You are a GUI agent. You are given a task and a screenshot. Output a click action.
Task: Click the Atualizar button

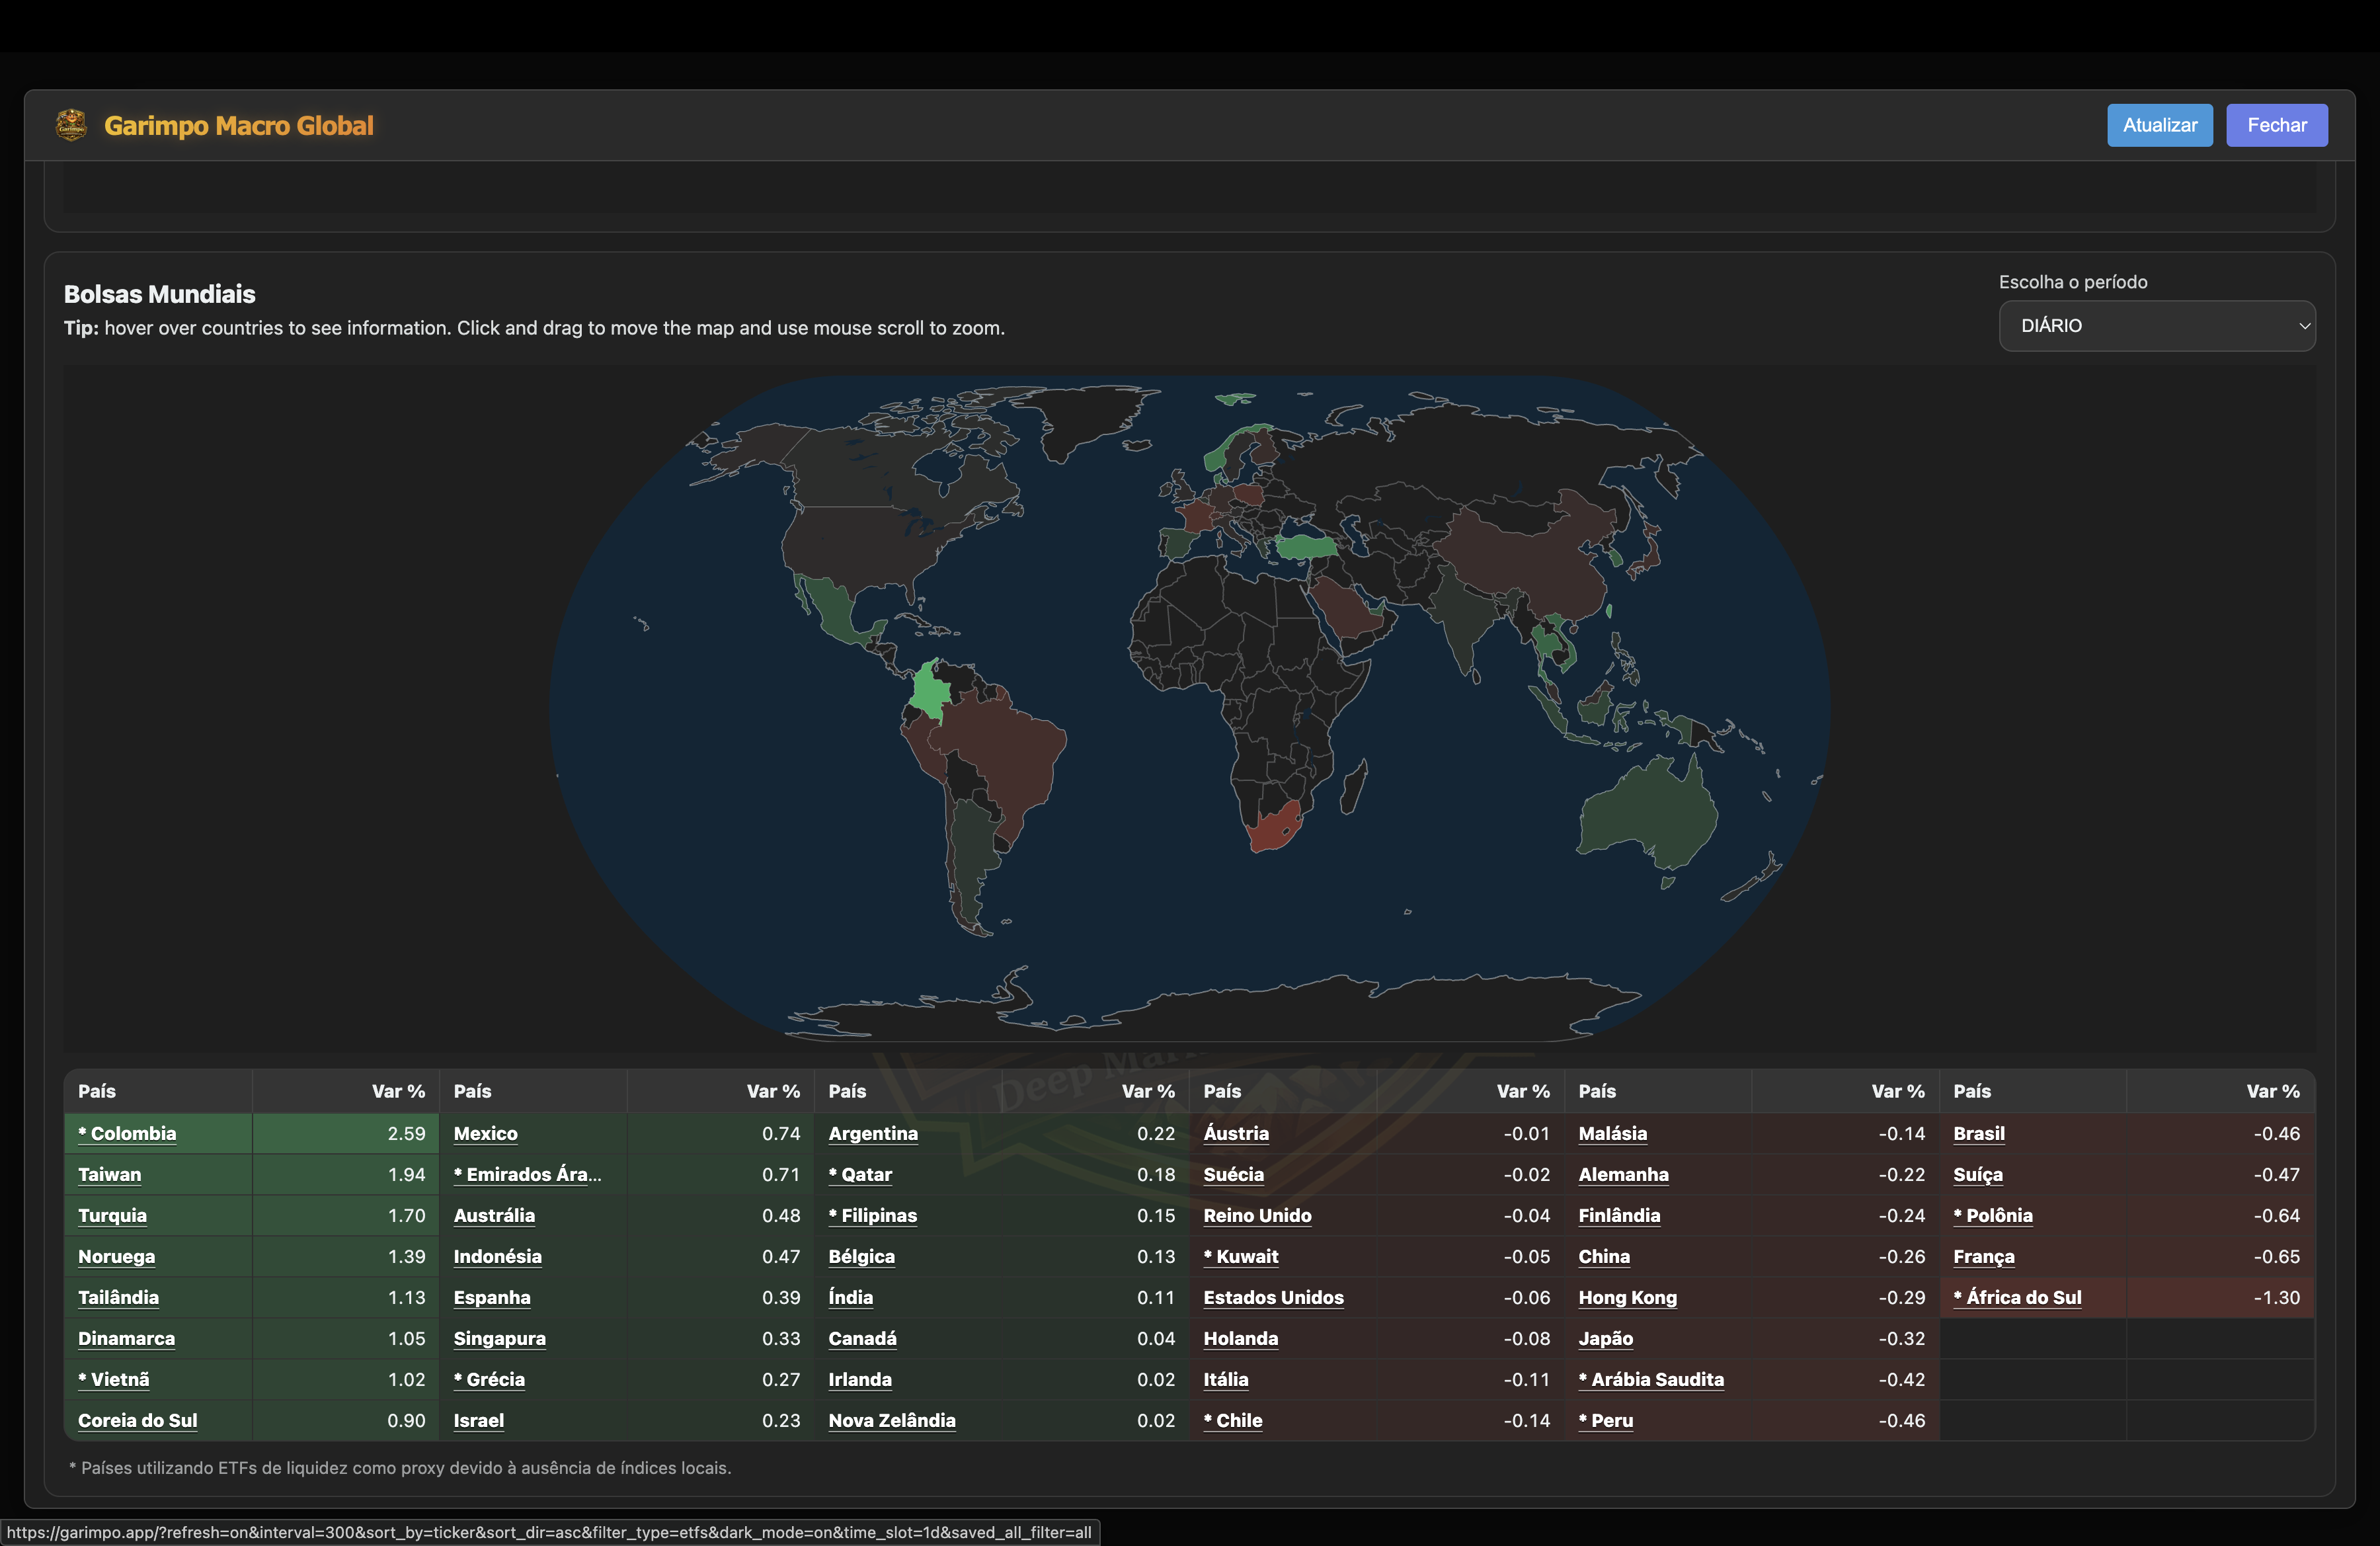[2159, 124]
